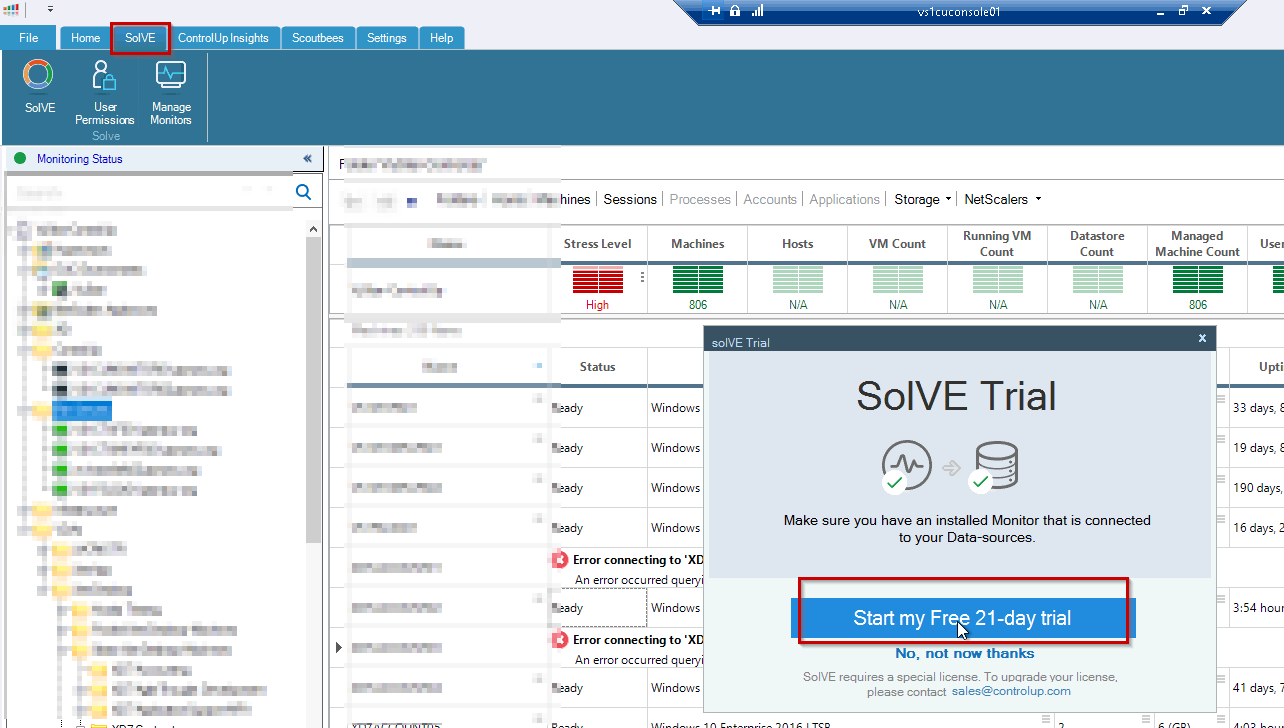The height and width of the screenshot is (728, 1284).
Task: Switch to the Accounts view
Action: tap(770, 199)
